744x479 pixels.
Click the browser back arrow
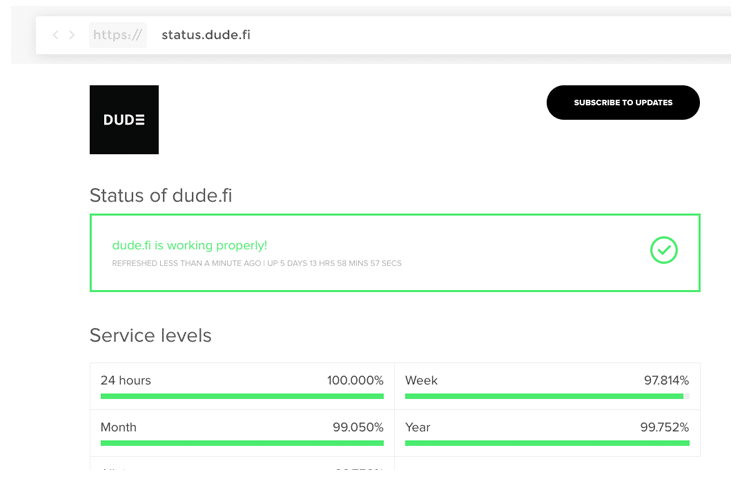coord(56,35)
